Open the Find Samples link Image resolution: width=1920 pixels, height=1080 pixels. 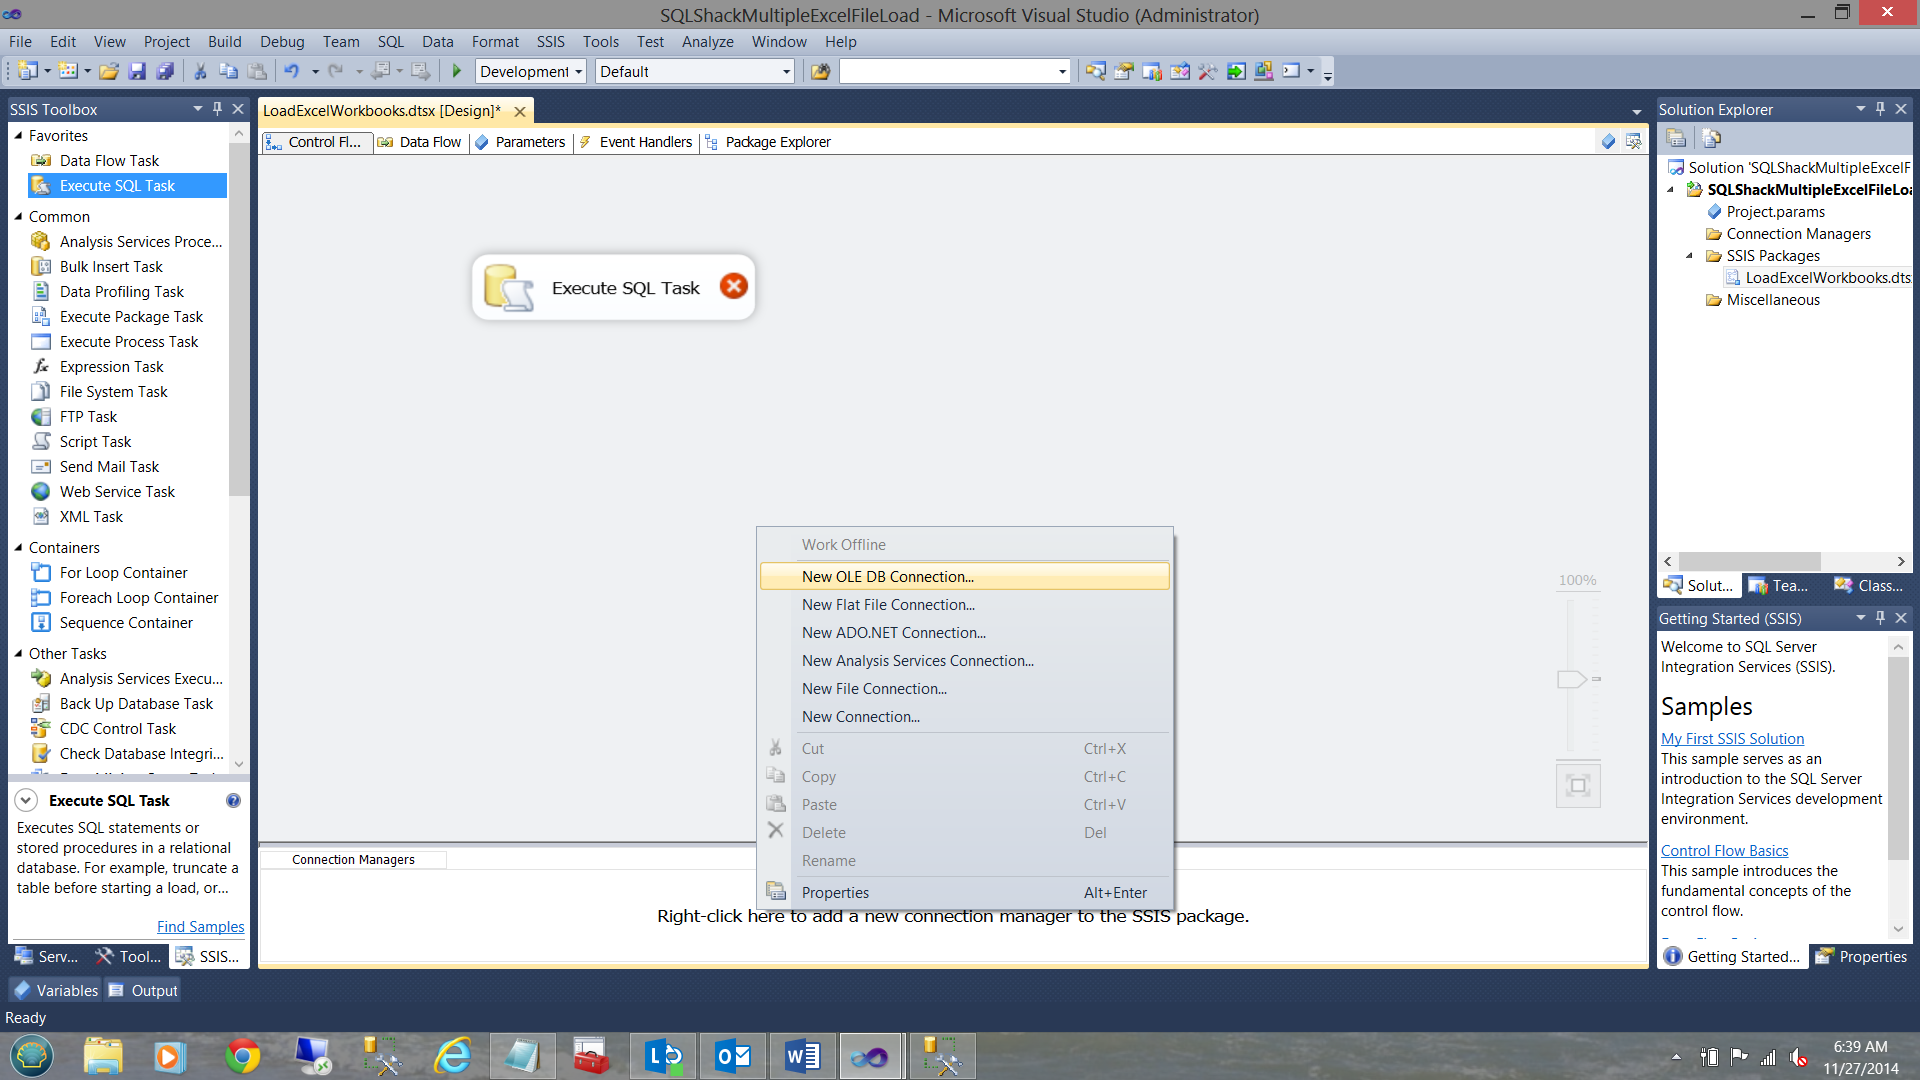click(200, 927)
